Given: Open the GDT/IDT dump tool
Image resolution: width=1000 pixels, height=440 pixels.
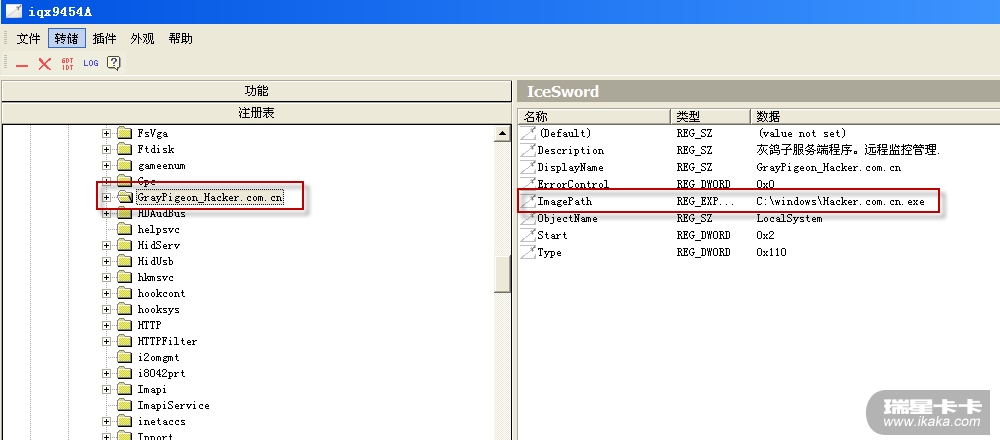Looking at the screenshot, I should click(x=68, y=64).
